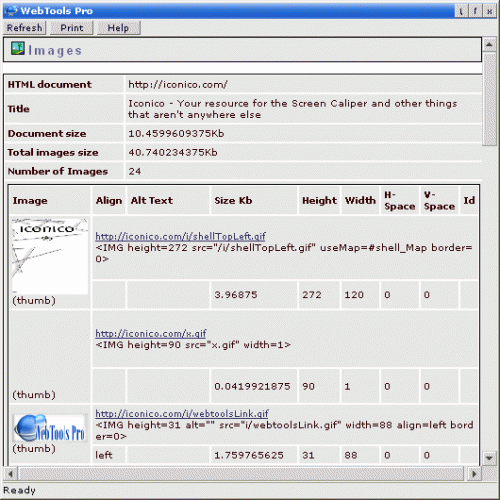Image resolution: width=500 pixels, height=500 pixels.
Task: Click the '(thumb)' label under x.gif
Action: click(x=34, y=395)
